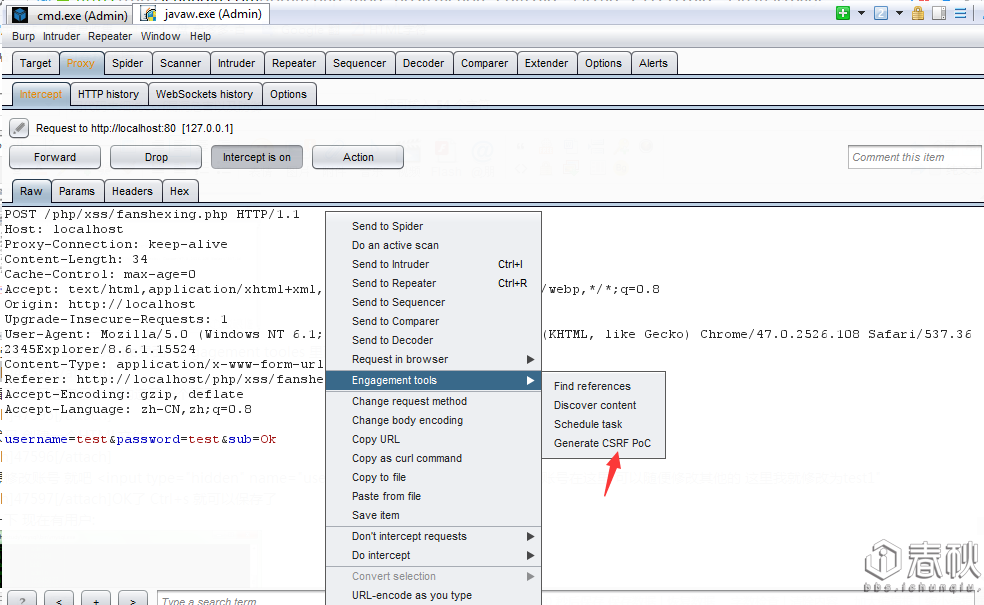Switch to the Headers view tab

(132, 191)
